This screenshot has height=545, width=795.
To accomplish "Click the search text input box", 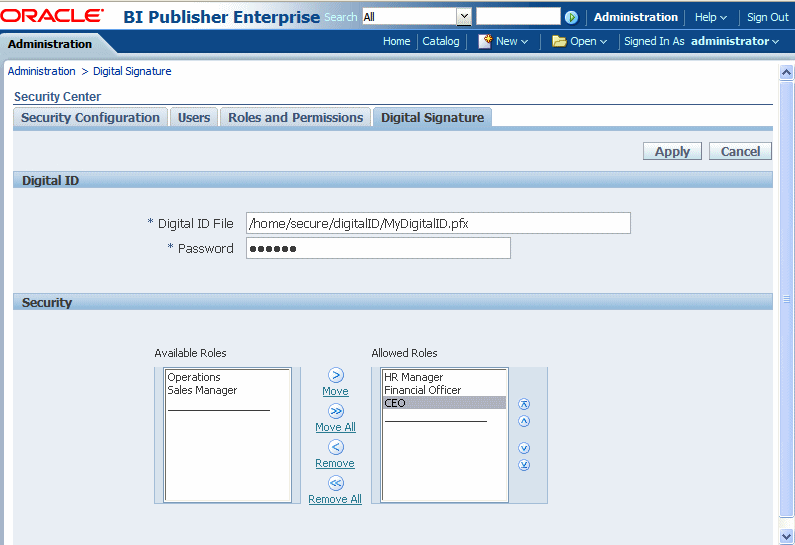I will (518, 17).
